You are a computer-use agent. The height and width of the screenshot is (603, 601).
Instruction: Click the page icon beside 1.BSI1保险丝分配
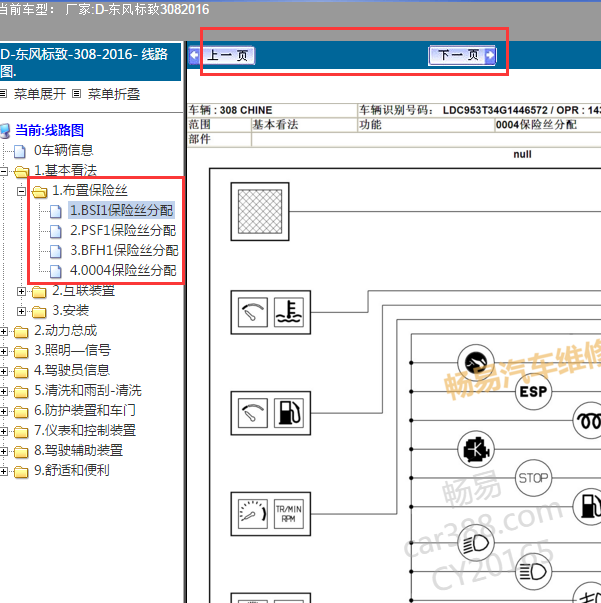[56, 211]
